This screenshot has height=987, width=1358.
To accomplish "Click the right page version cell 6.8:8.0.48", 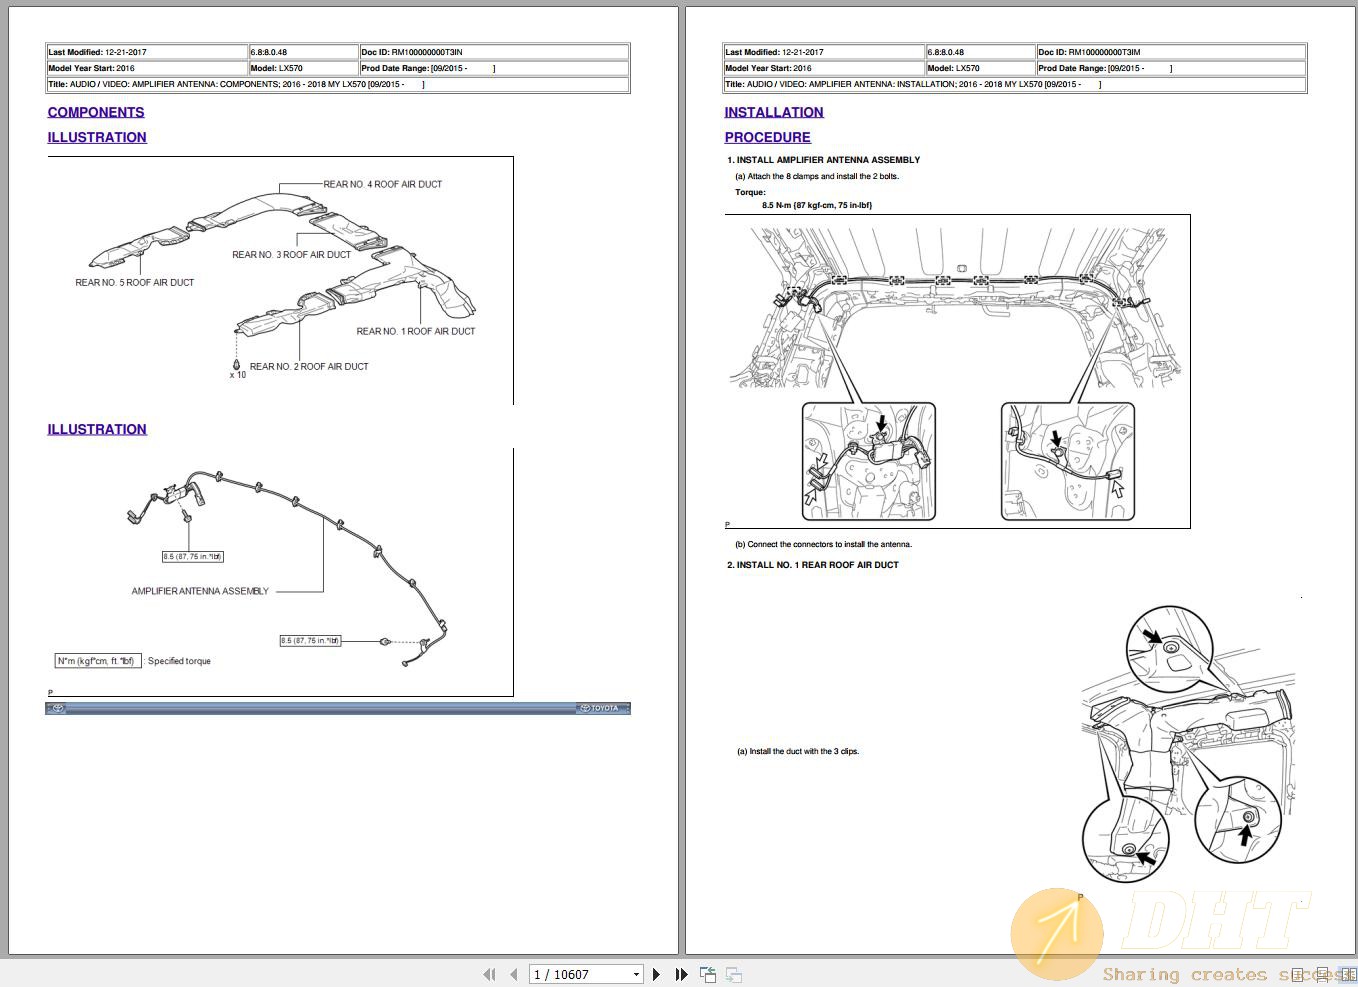I will [981, 52].
